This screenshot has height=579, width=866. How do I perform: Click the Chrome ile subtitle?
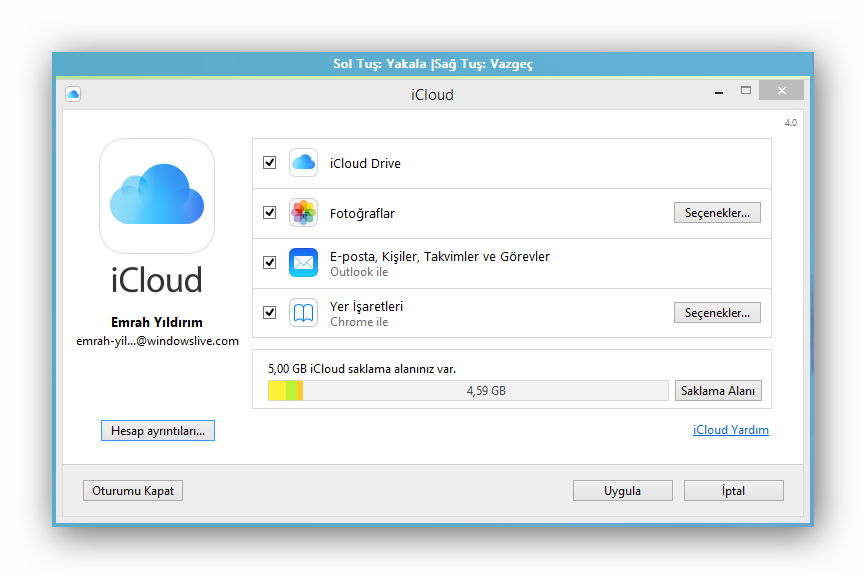tap(359, 322)
